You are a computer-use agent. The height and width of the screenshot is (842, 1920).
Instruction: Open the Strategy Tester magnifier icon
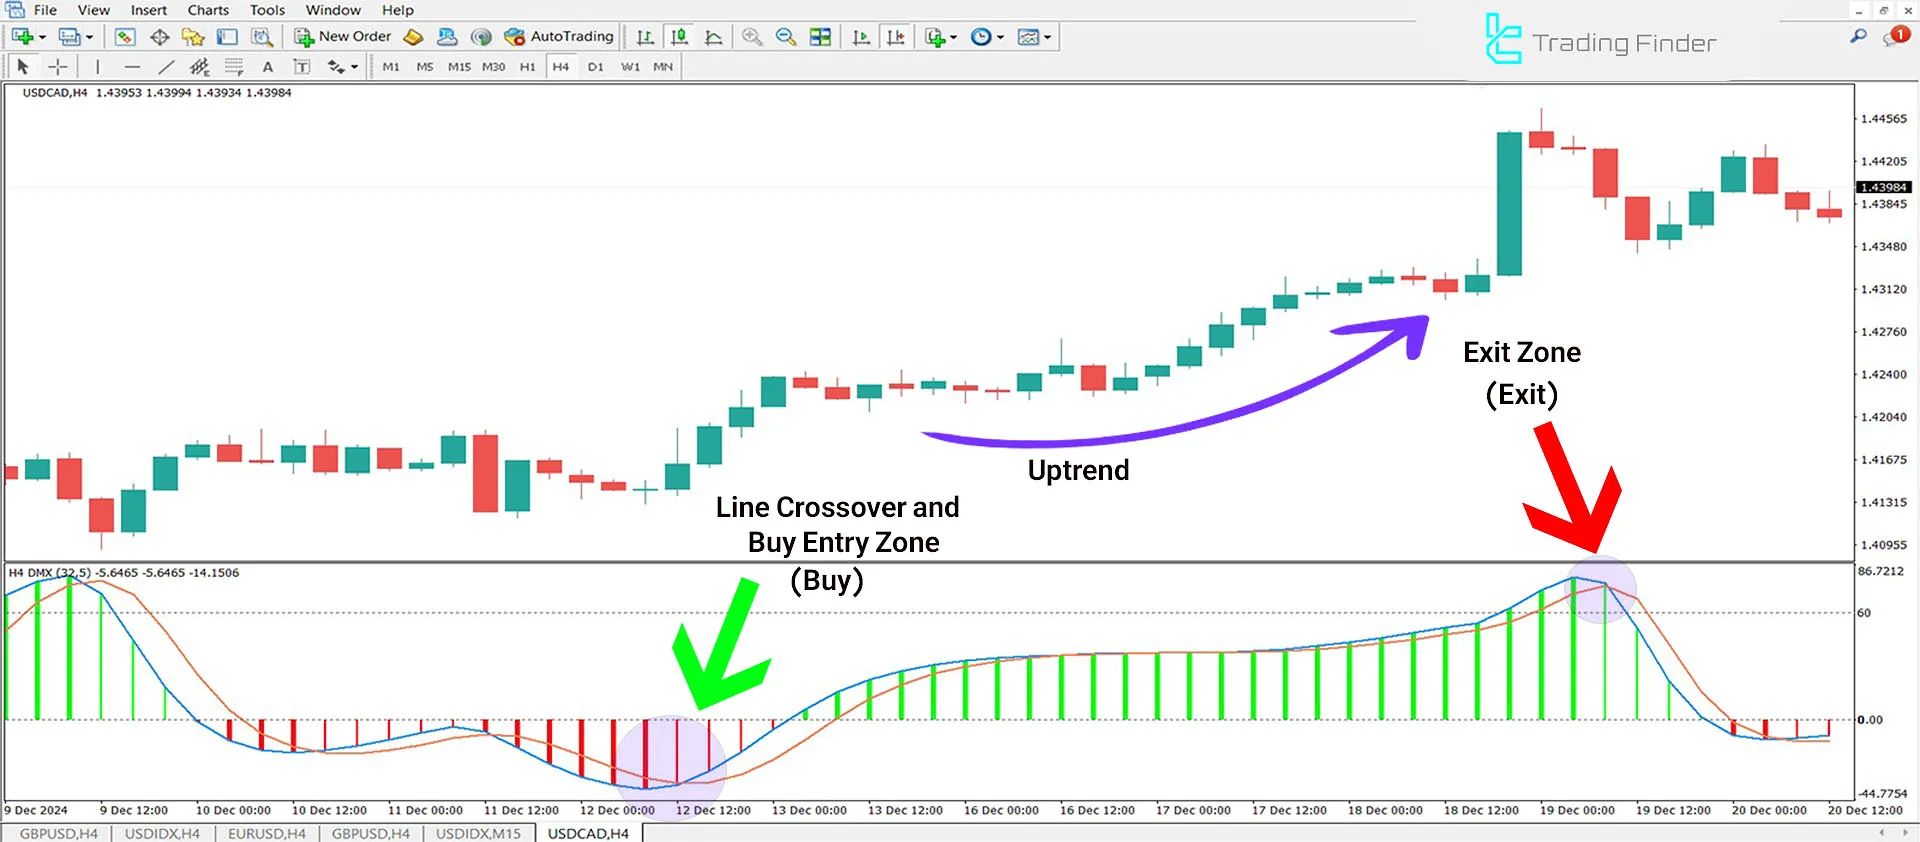point(262,37)
